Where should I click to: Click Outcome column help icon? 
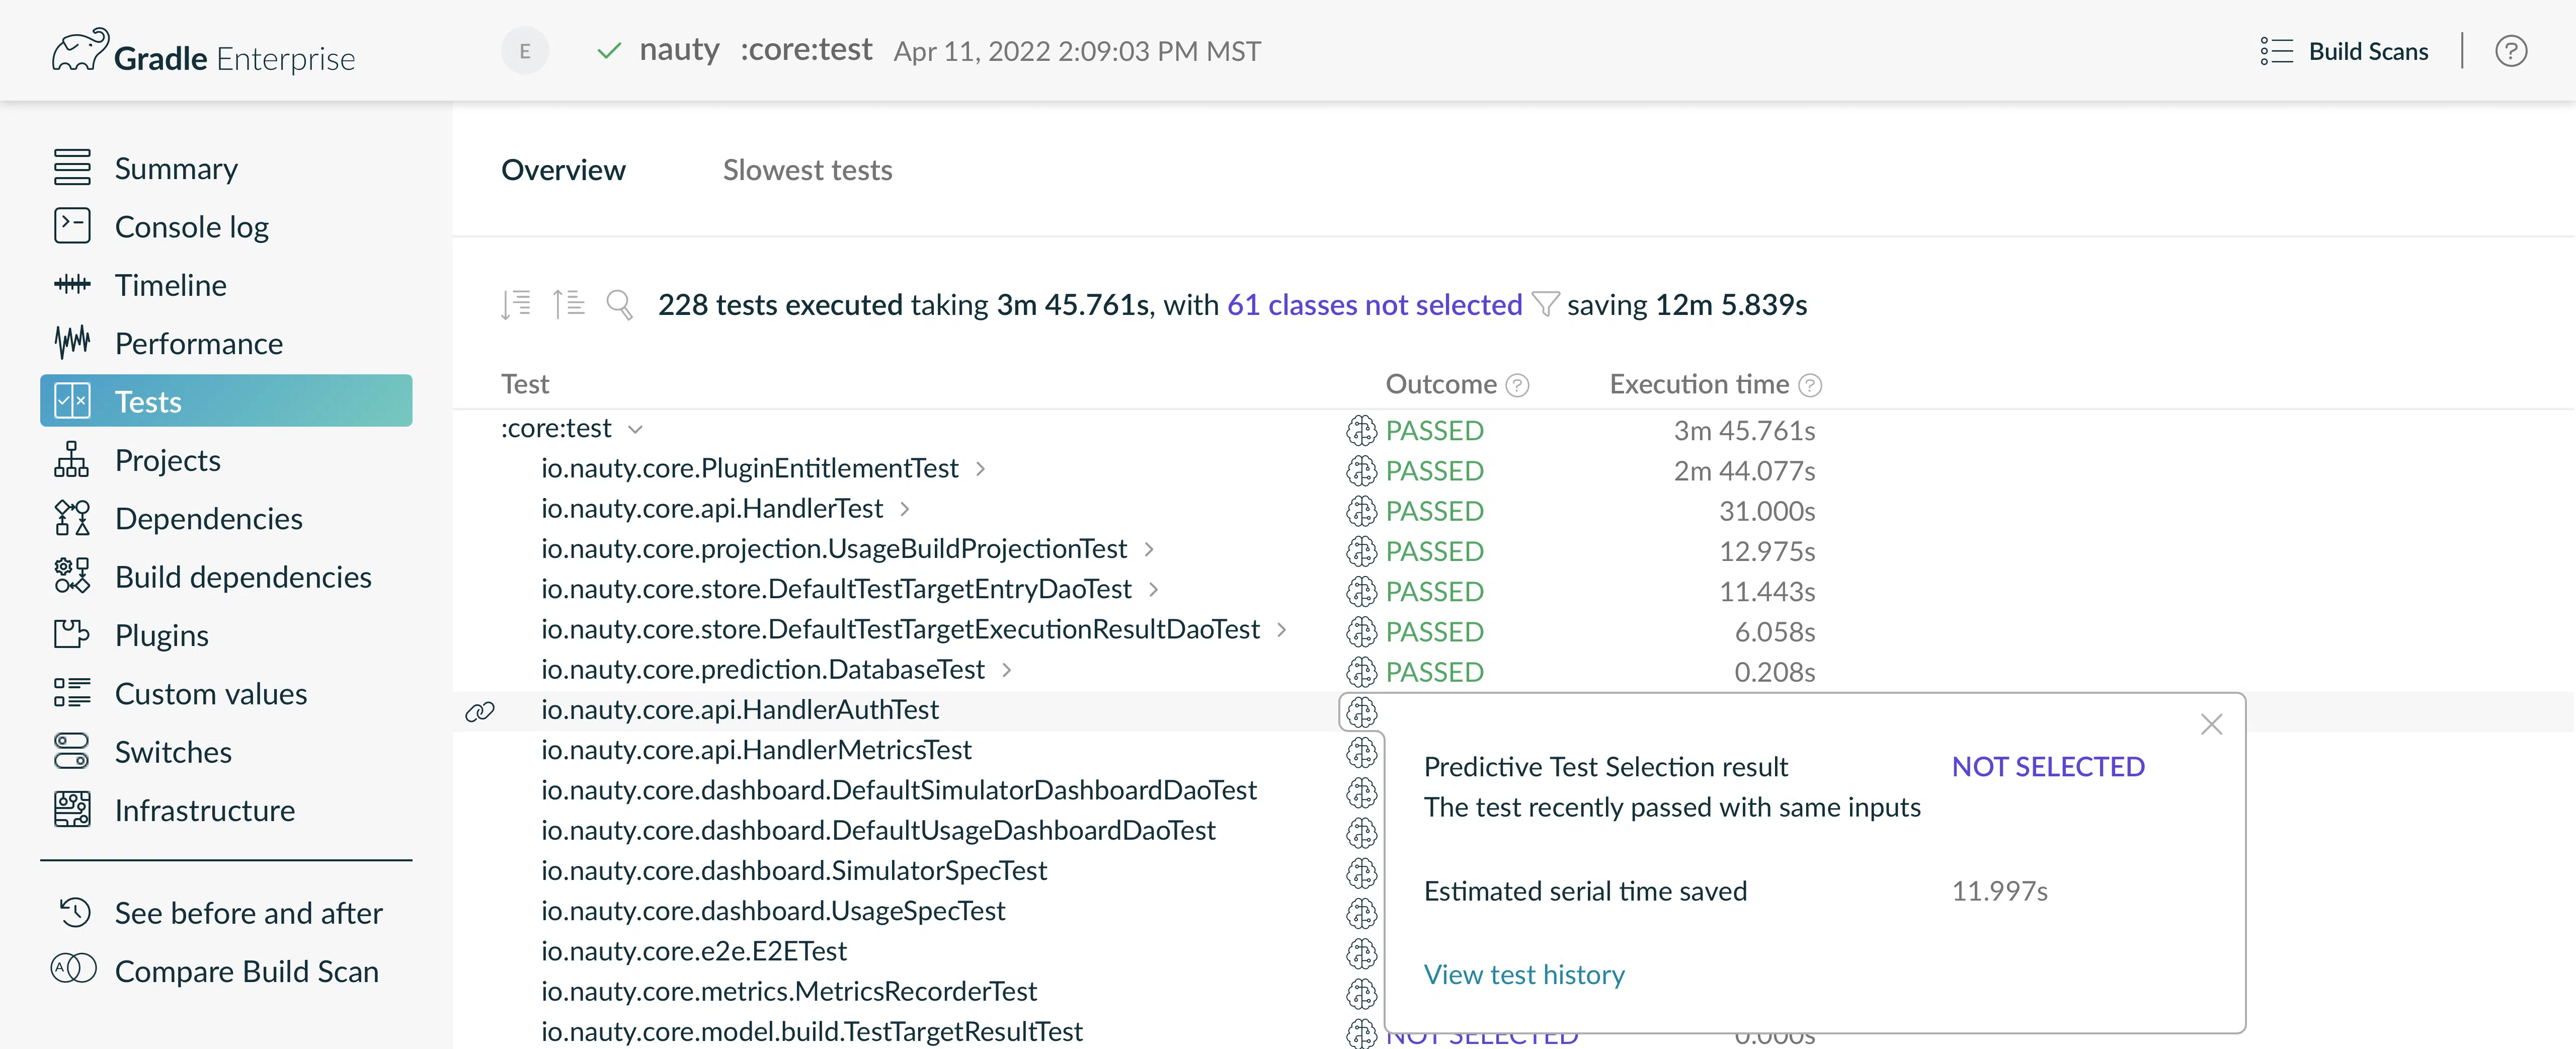click(x=1518, y=385)
